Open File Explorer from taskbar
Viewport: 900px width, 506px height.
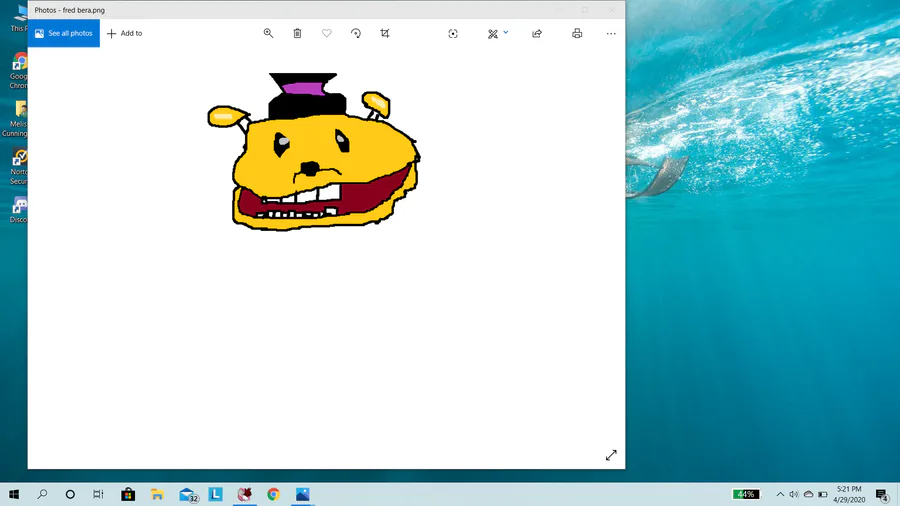(157, 494)
